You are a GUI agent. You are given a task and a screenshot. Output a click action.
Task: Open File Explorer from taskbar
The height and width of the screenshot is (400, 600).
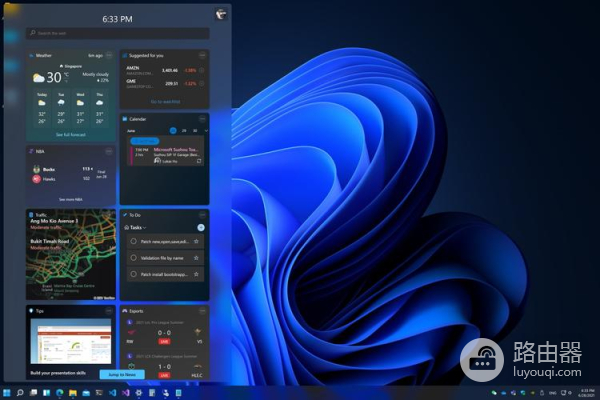pyautogui.click(x=73, y=393)
